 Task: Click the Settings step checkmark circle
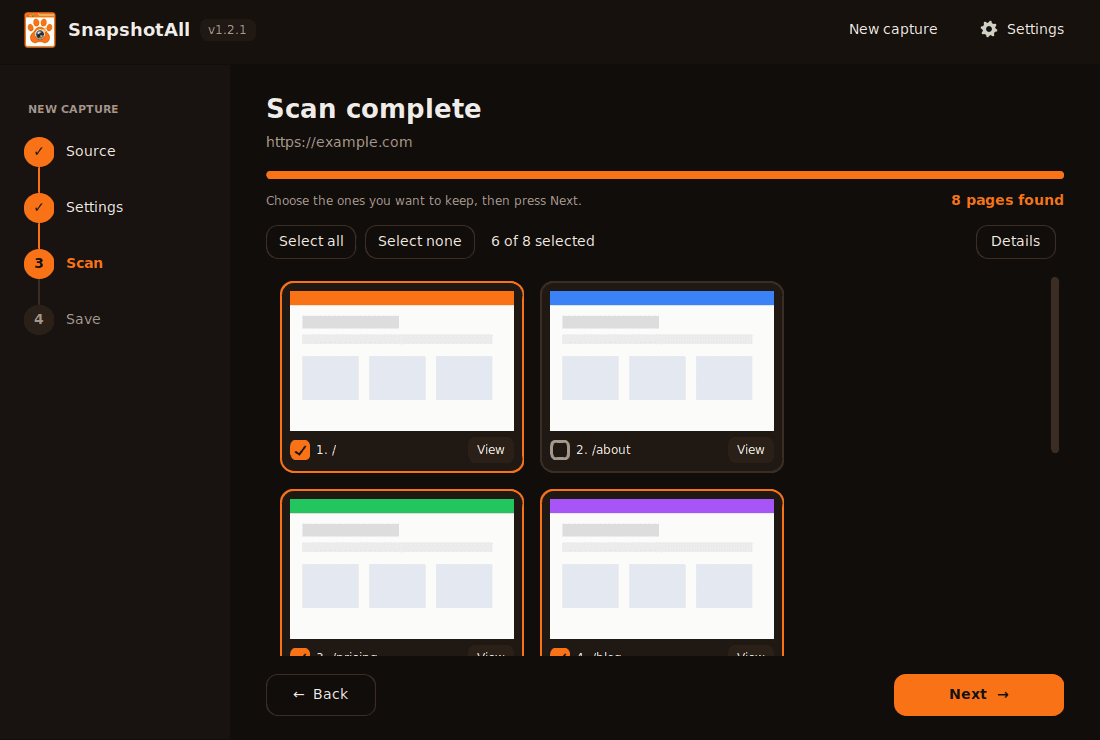39,208
